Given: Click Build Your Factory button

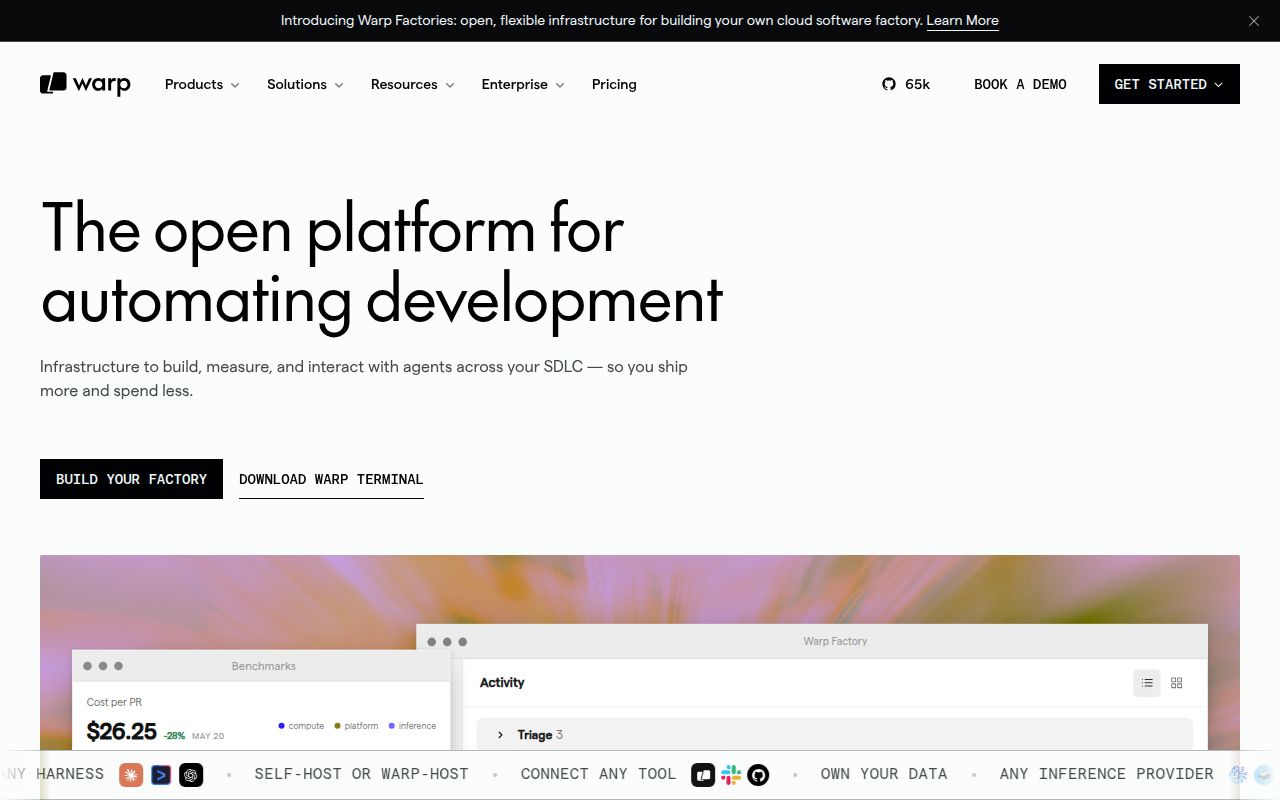Looking at the screenshot, I should click(x=131, y=479).
